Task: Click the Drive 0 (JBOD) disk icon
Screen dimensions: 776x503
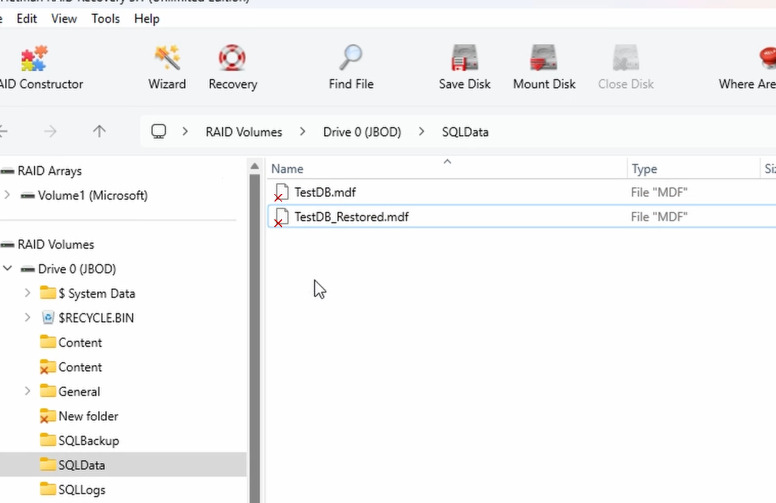Action: [27, 269]
